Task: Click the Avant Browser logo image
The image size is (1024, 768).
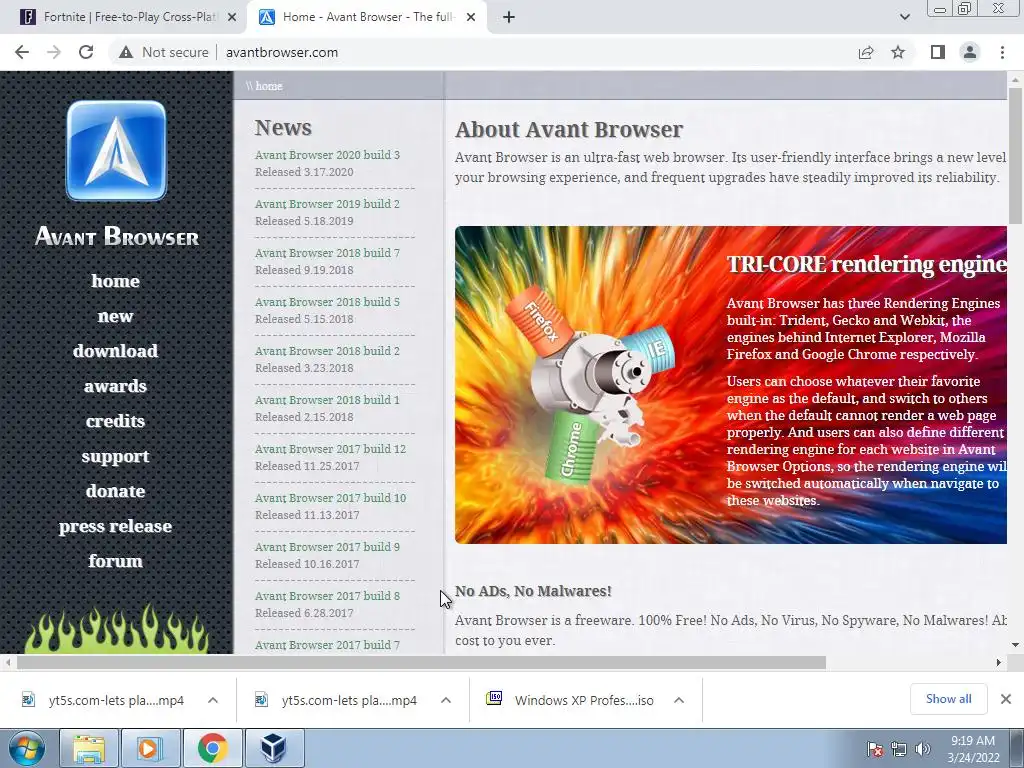Action: 116,150
